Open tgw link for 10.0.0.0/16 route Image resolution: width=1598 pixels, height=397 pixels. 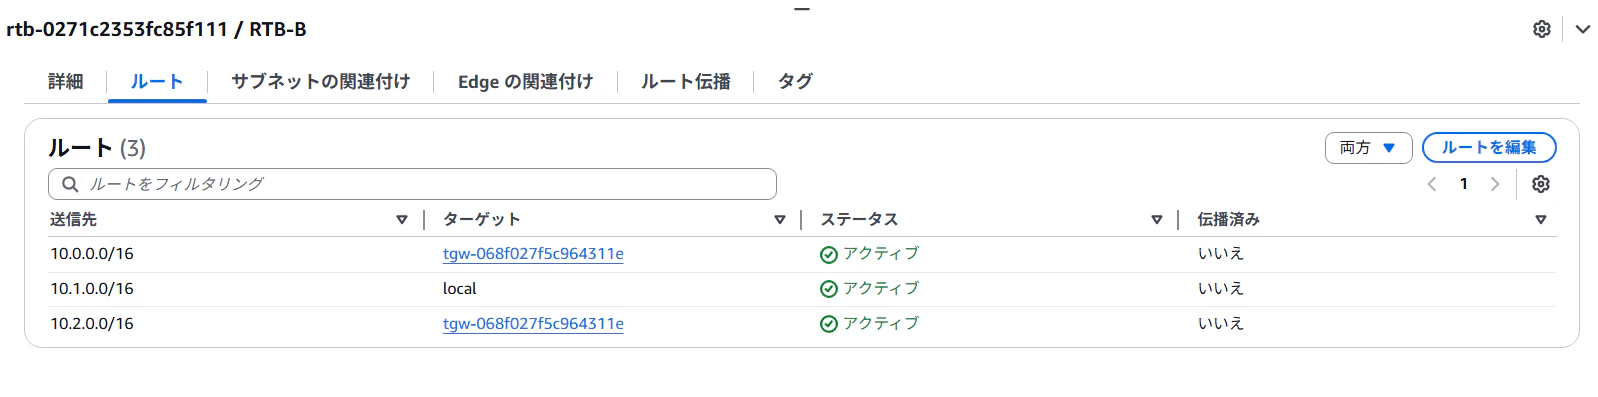533,254
